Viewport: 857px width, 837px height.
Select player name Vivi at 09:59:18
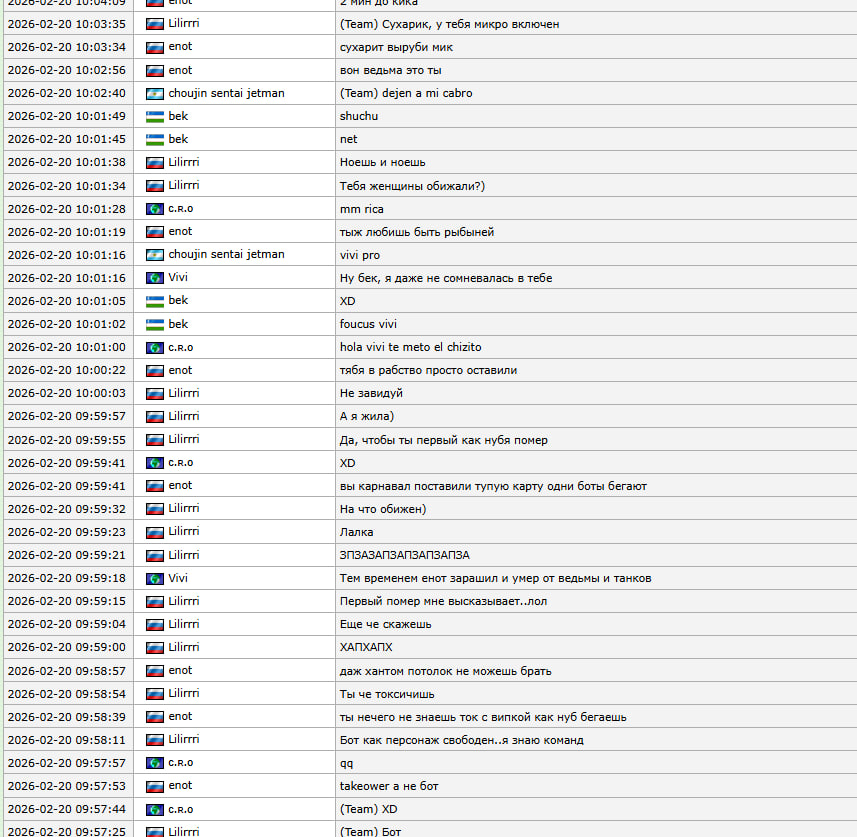point(178,578)
